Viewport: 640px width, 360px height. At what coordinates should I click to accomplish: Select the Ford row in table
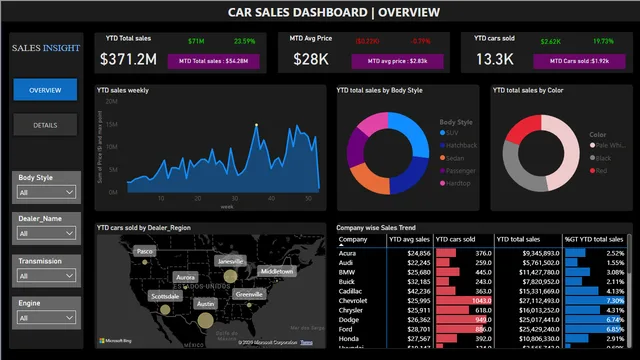click(481, 329)
